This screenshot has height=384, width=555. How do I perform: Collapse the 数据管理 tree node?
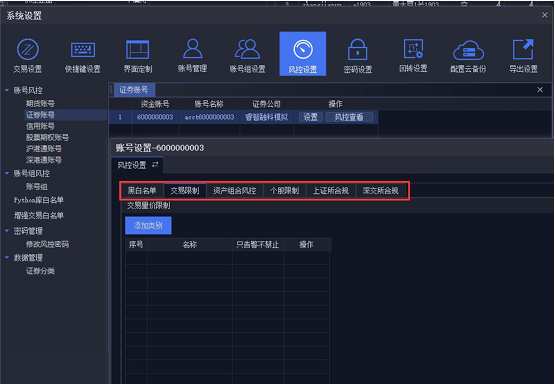coord(7,257)
